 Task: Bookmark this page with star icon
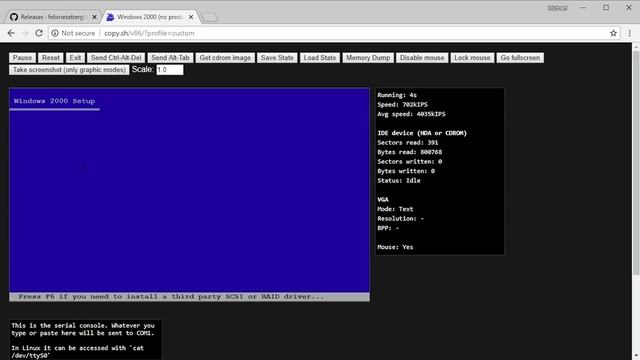click(613, 33)
